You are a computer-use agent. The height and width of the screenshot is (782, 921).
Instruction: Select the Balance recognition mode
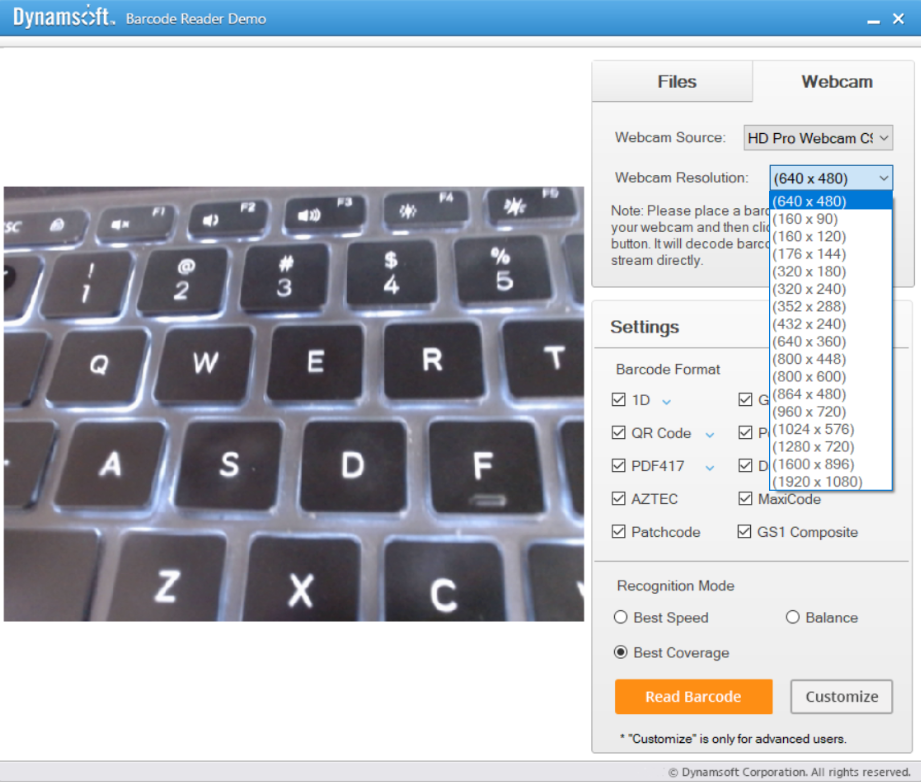(792, 618)
